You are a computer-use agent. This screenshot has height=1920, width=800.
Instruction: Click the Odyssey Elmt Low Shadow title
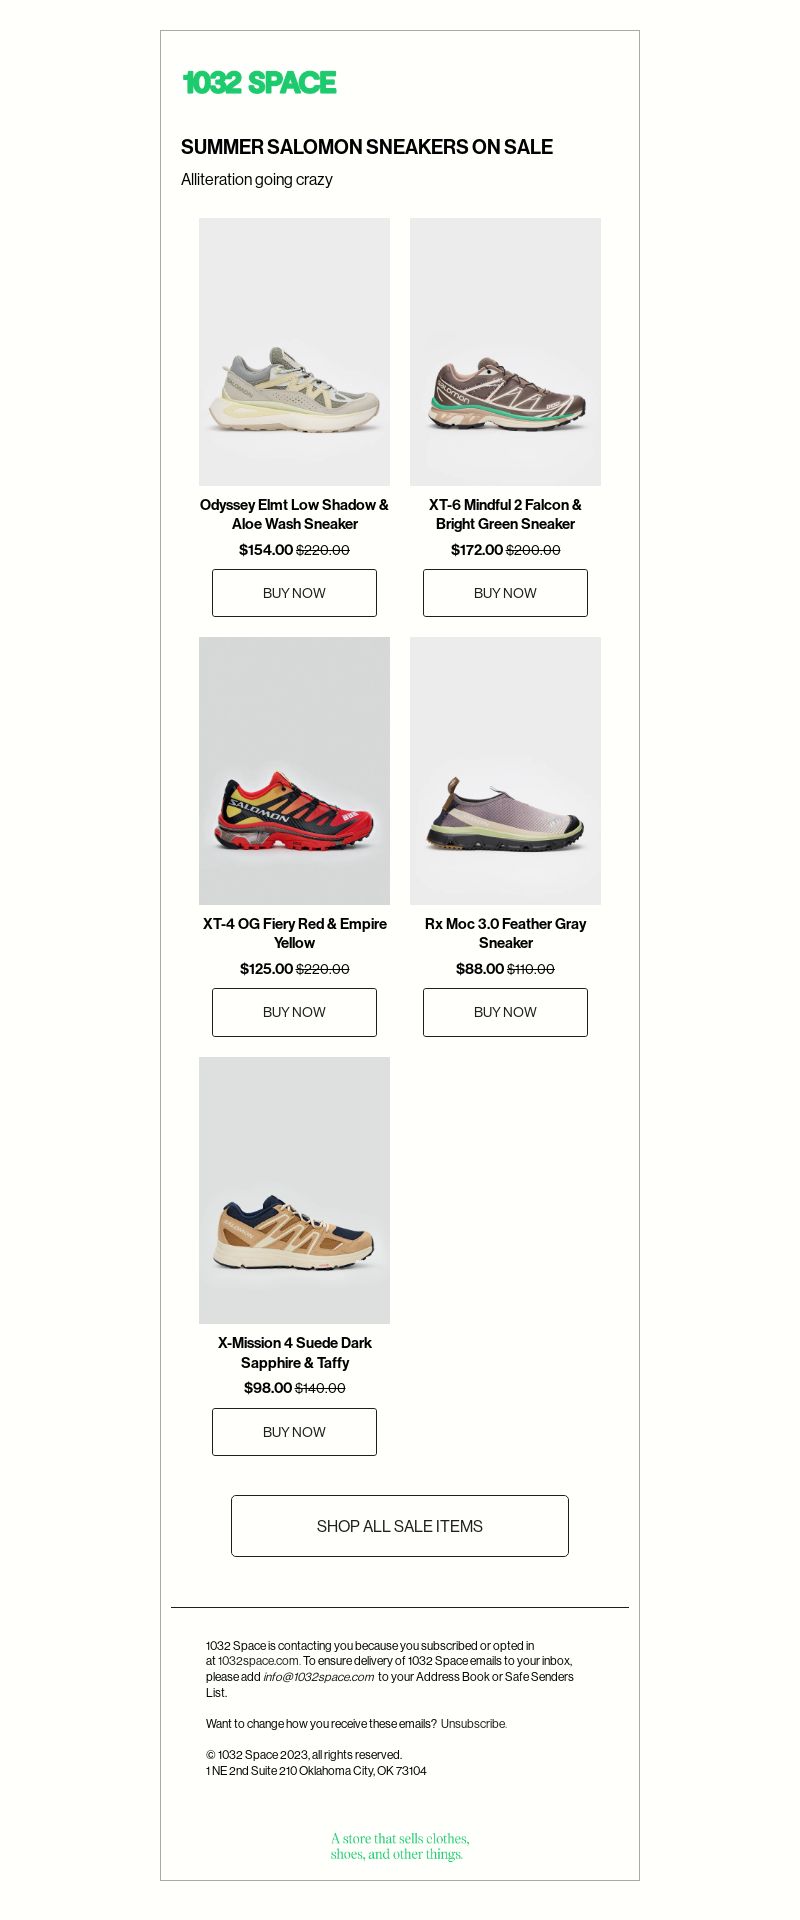click(x=294, y=514)
